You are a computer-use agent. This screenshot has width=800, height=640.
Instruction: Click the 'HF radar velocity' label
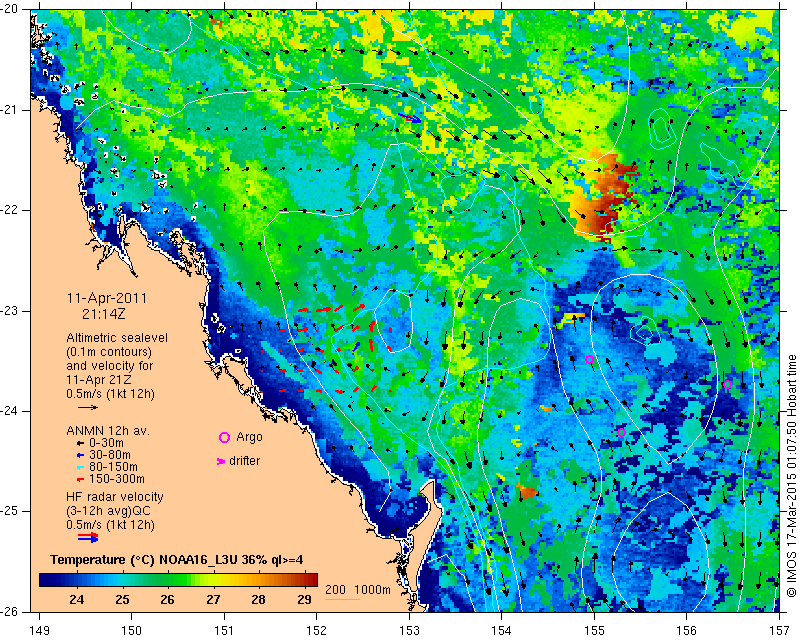point(115,497)
